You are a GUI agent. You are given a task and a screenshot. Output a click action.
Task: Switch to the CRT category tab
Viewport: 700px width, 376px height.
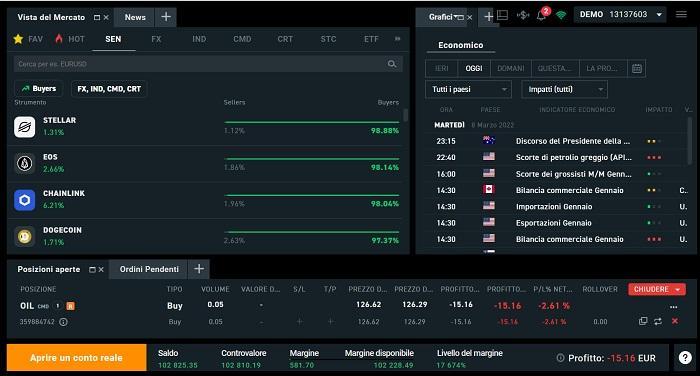click(285, 39)
